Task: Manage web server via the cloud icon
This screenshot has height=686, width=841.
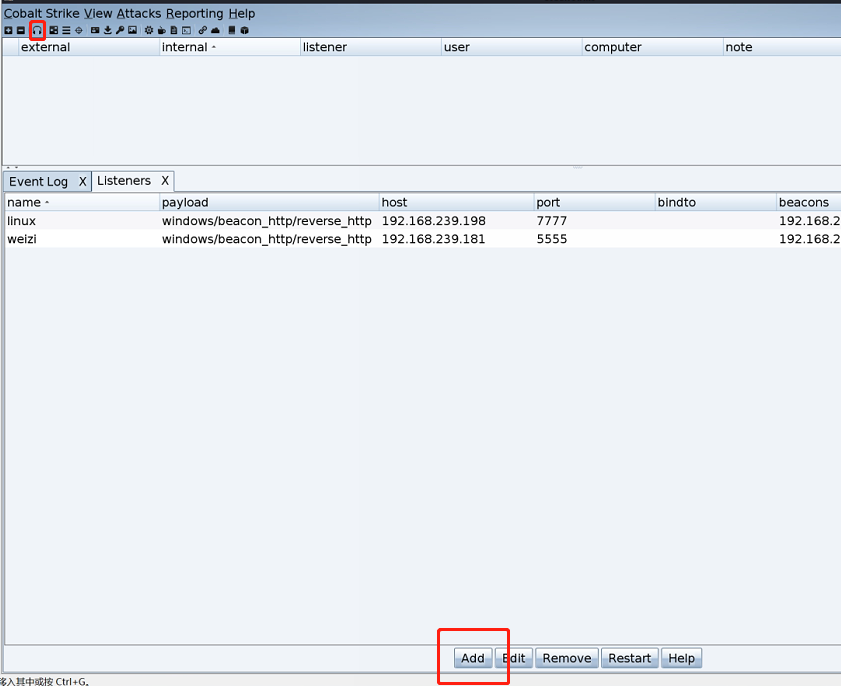Action: tap(215, 30)
